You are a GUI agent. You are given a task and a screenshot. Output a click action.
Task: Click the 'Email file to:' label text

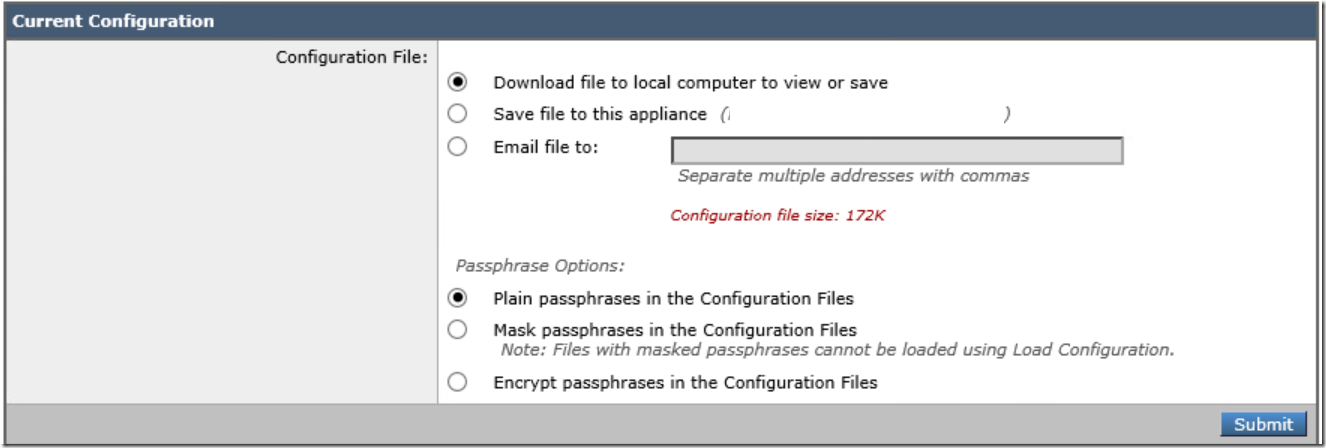(546, 147)
